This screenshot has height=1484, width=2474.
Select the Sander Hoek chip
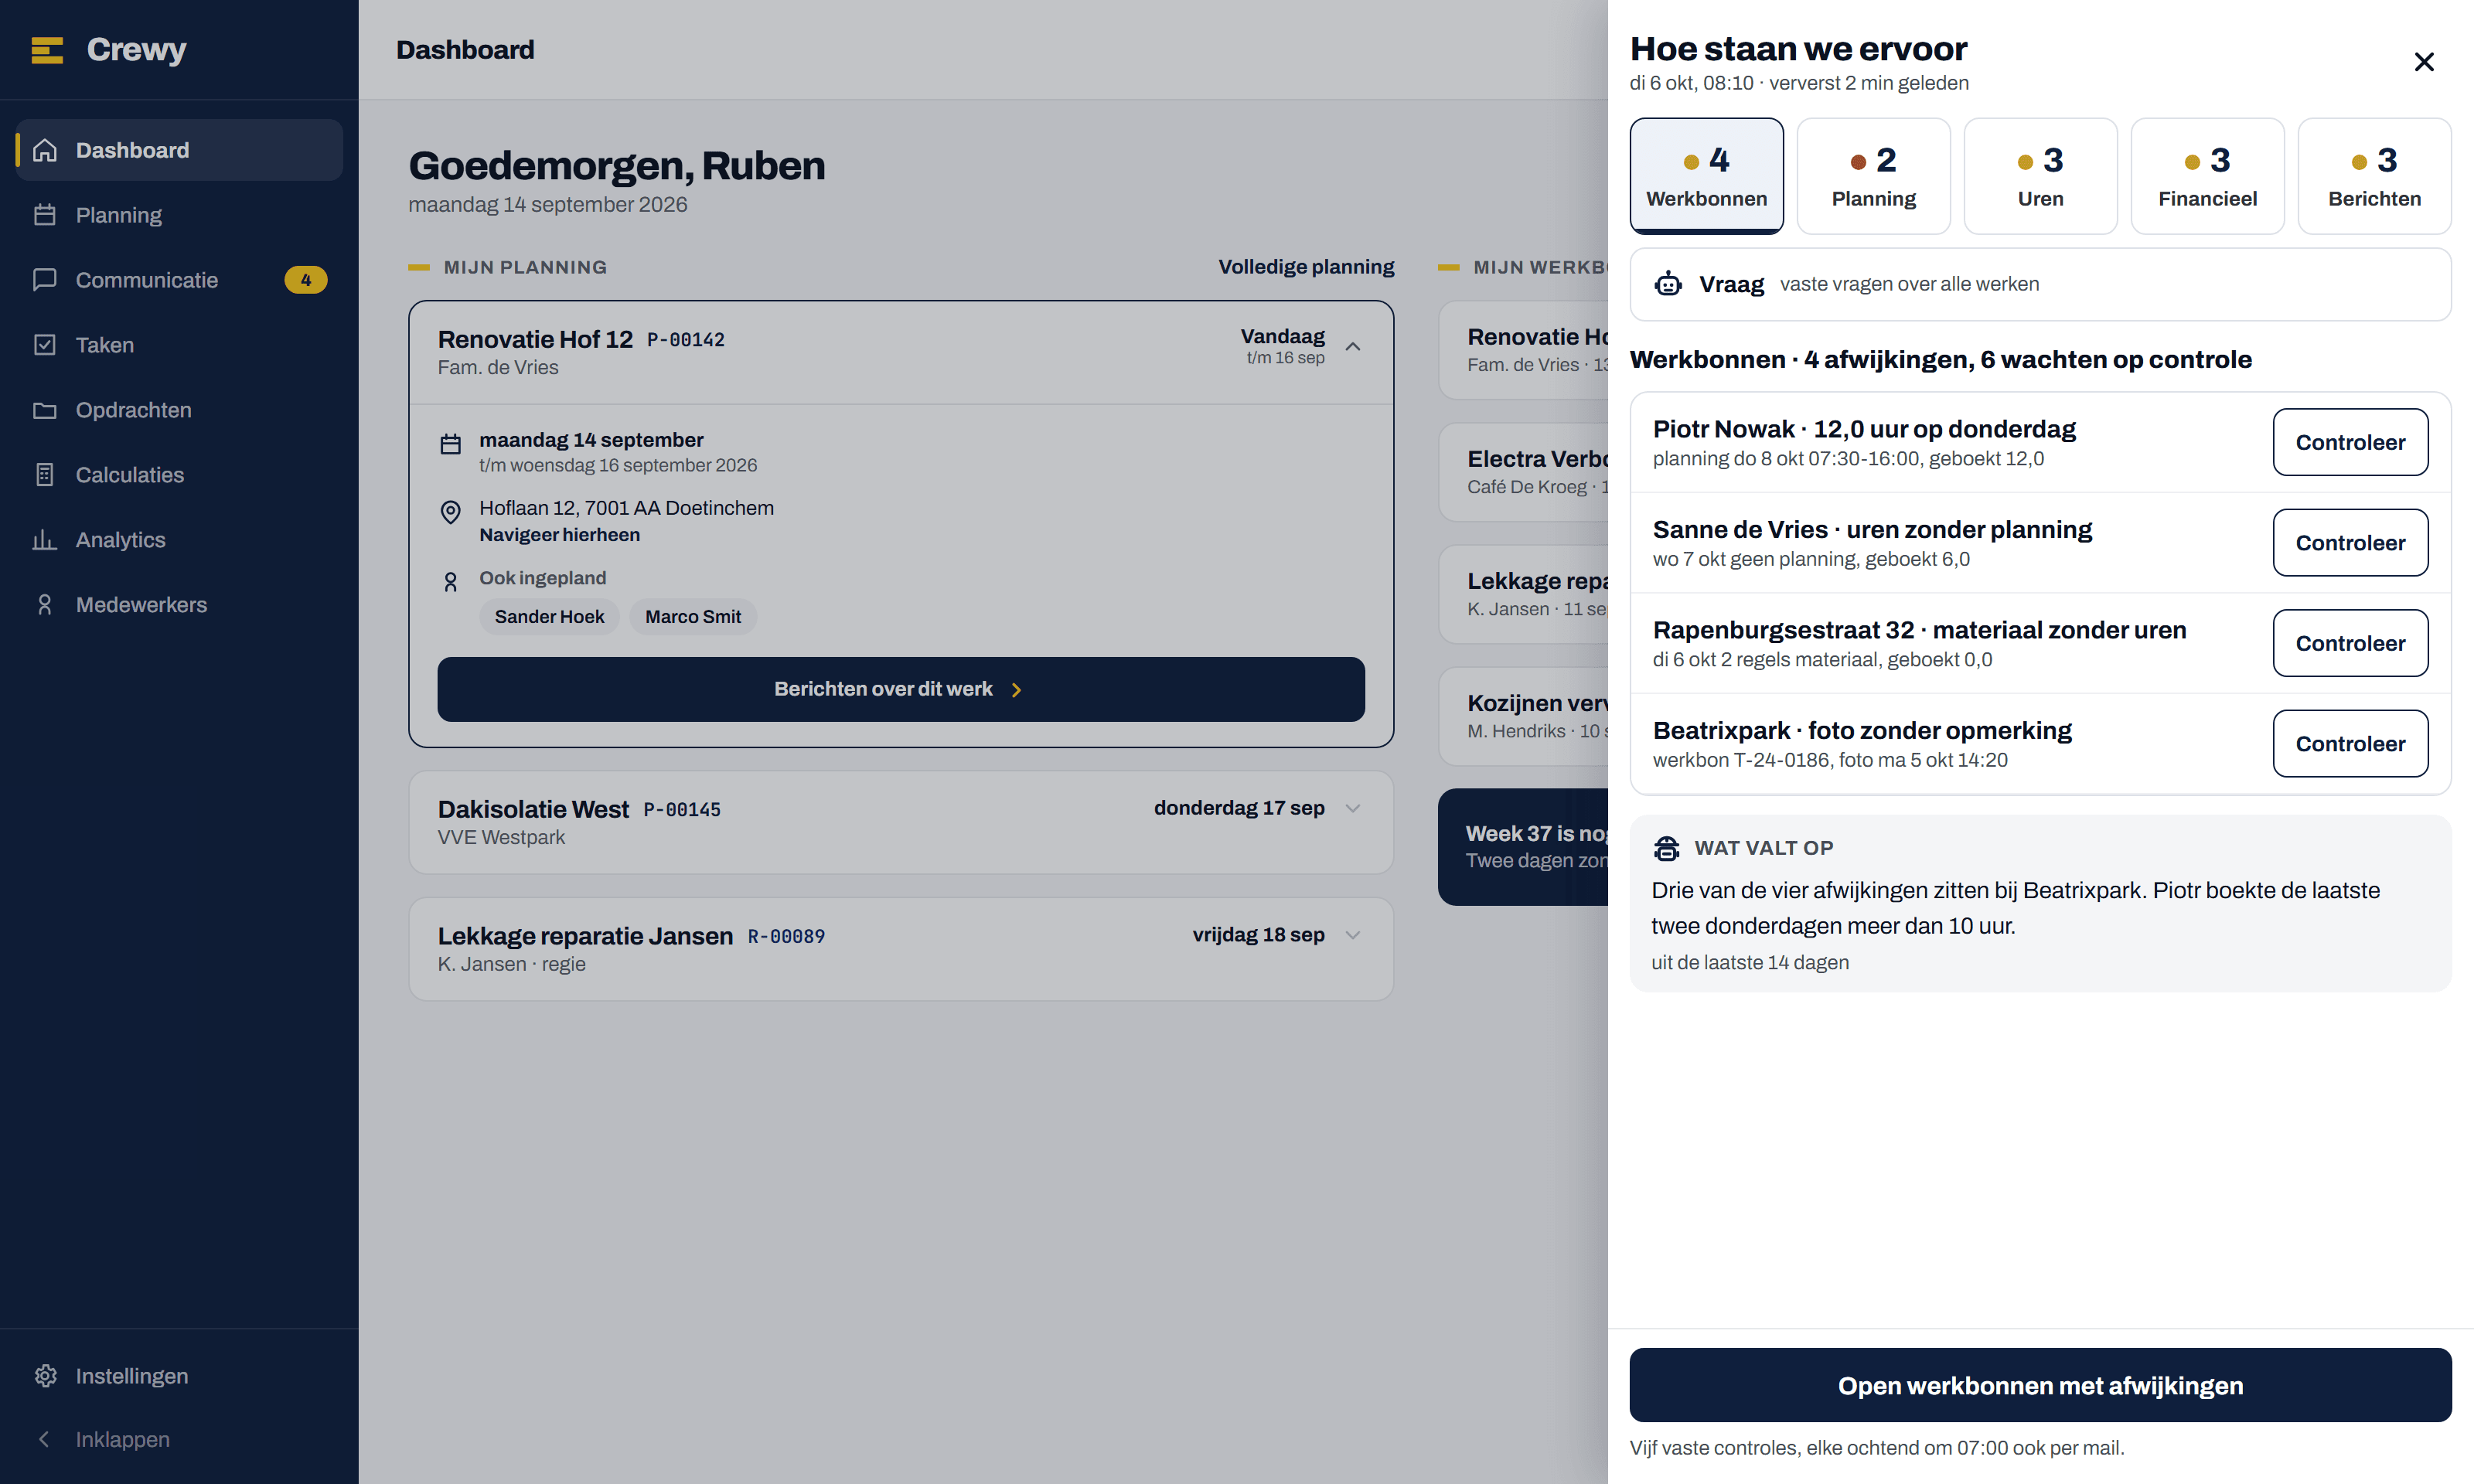pos(549,617)
